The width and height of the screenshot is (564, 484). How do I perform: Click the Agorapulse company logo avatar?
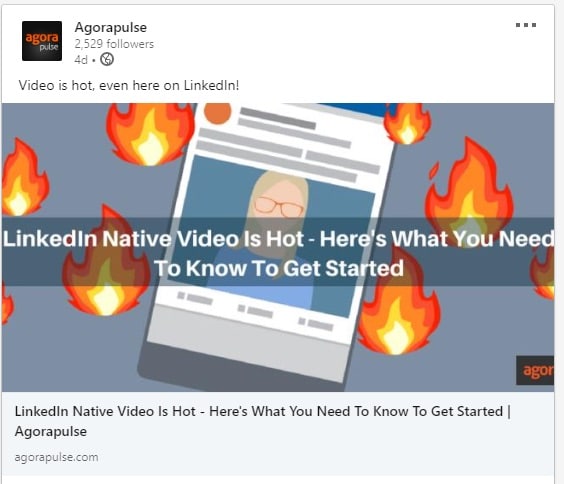pos(42,41)
